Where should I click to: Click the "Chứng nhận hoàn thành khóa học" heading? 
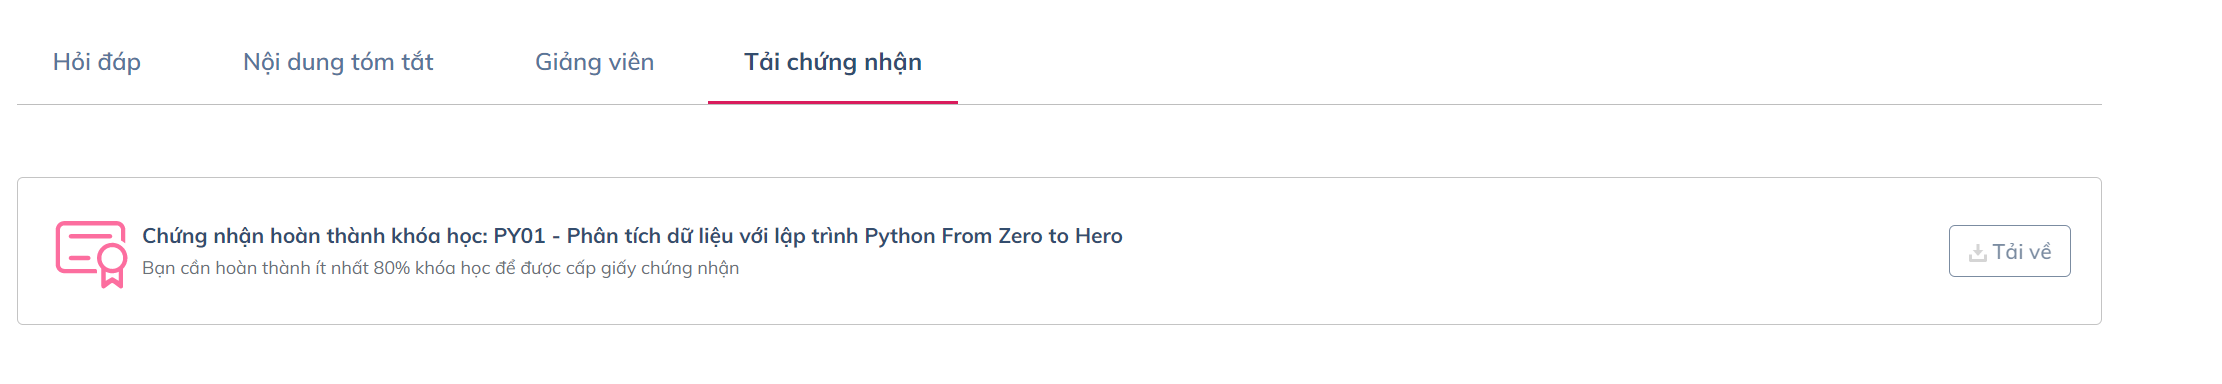314,236
